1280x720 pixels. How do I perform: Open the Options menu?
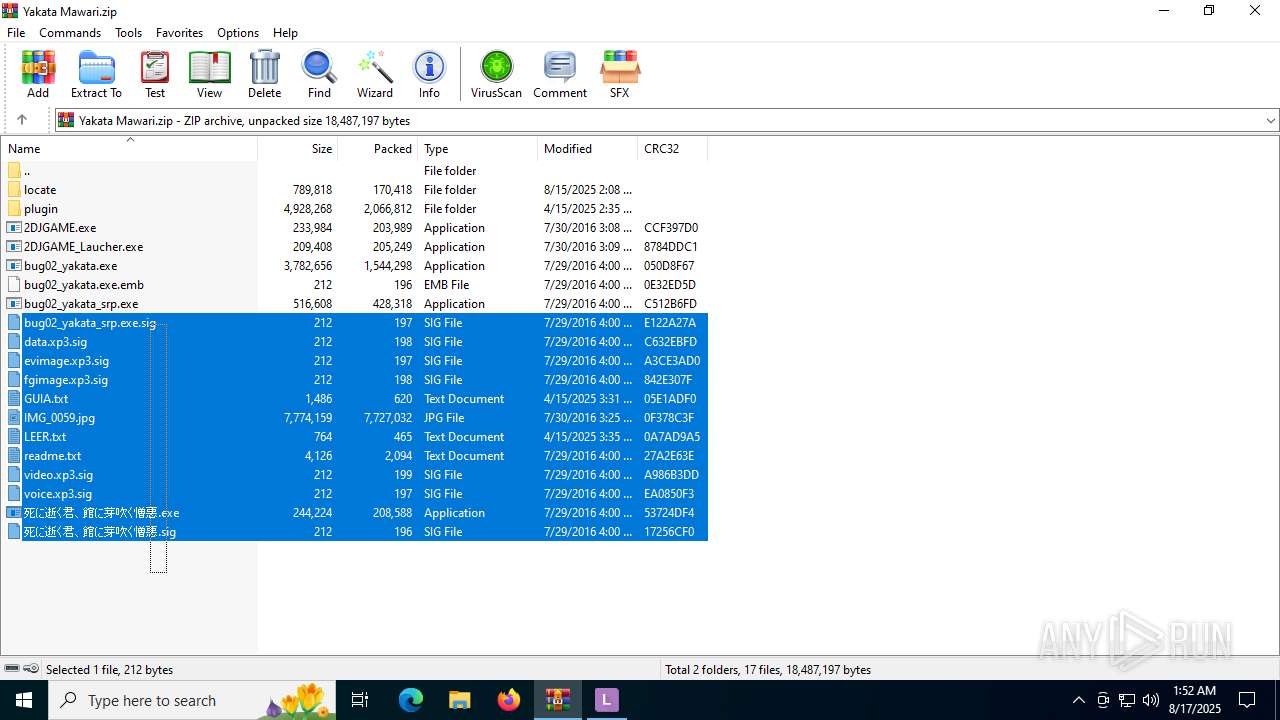coord(238,33)
